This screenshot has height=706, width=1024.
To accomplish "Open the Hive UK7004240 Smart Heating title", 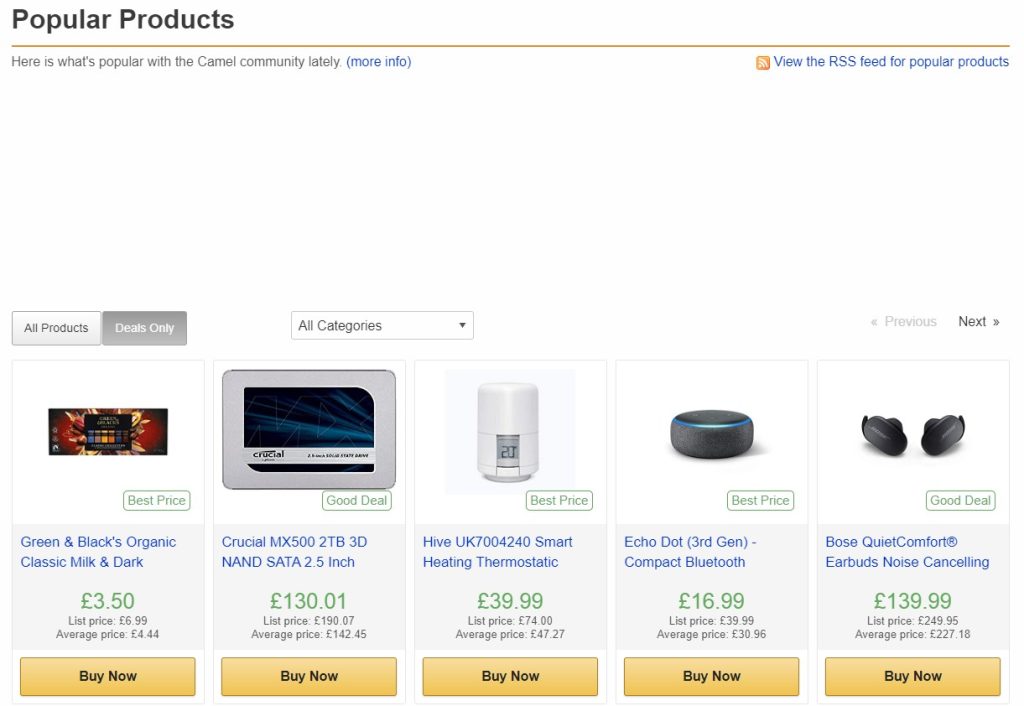I will point(498,552).
